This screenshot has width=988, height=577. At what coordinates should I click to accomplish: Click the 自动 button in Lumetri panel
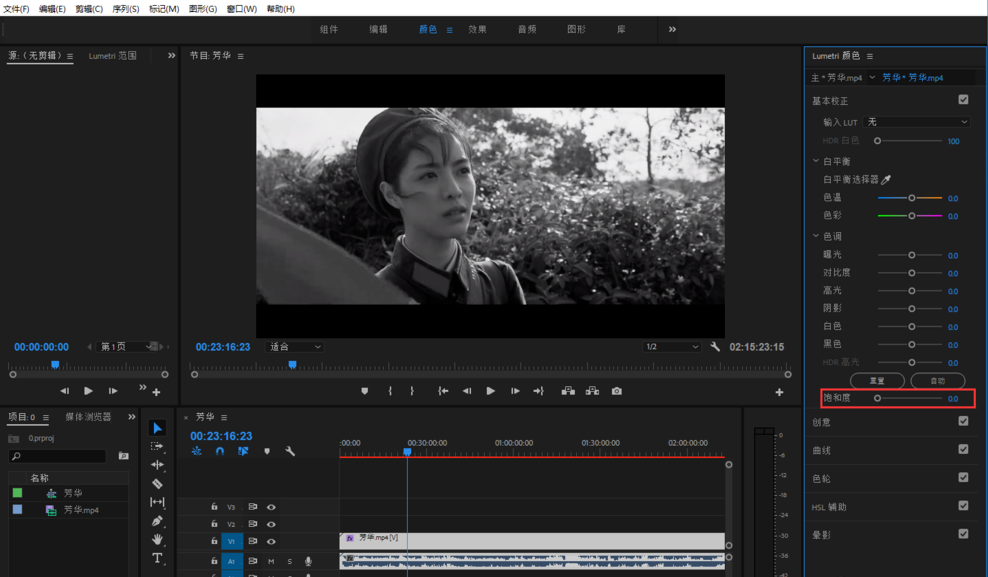click(x=937, y=380)
